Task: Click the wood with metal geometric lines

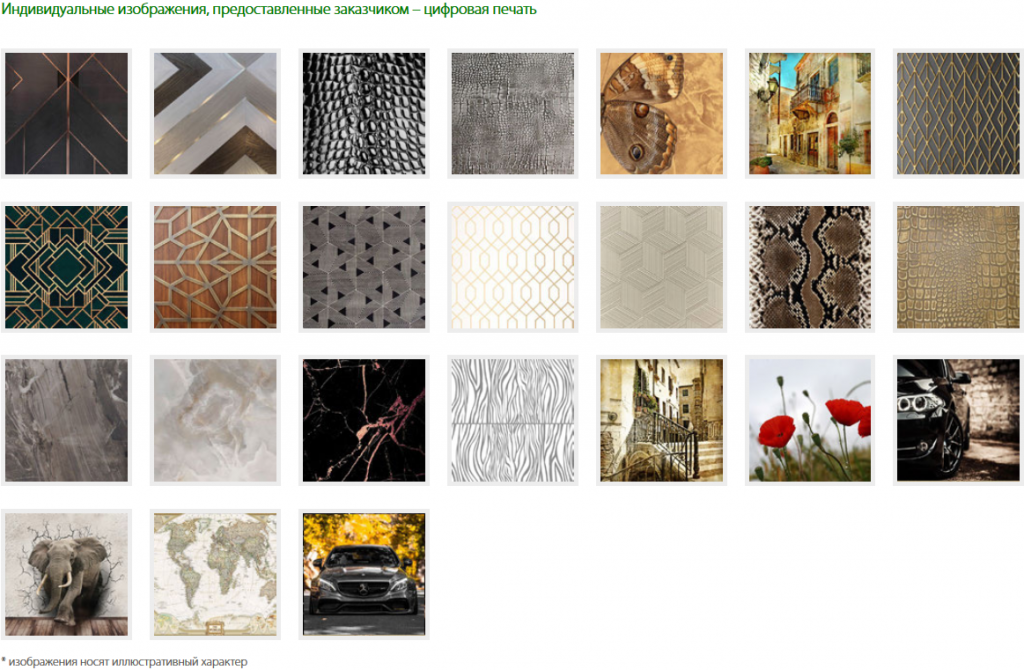Action: (215, 267)
